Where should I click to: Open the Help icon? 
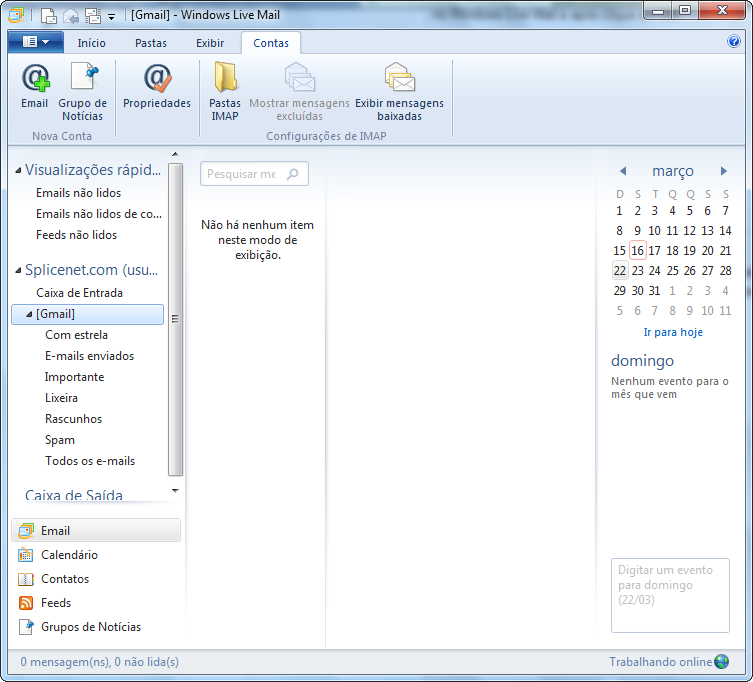tap(733, 41)
